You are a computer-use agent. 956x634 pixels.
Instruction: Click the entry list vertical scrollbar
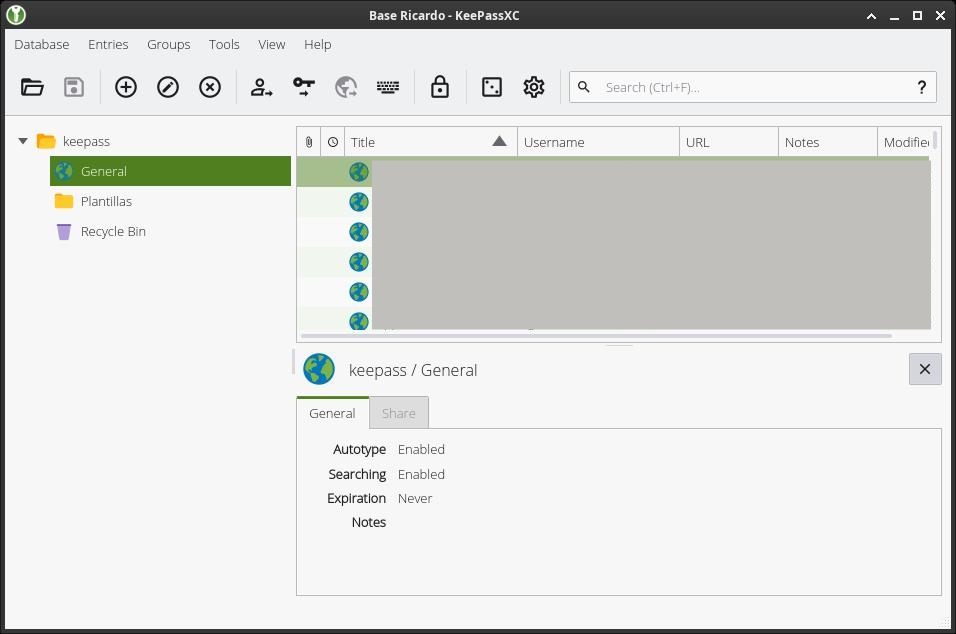click(x=935, y=140)
